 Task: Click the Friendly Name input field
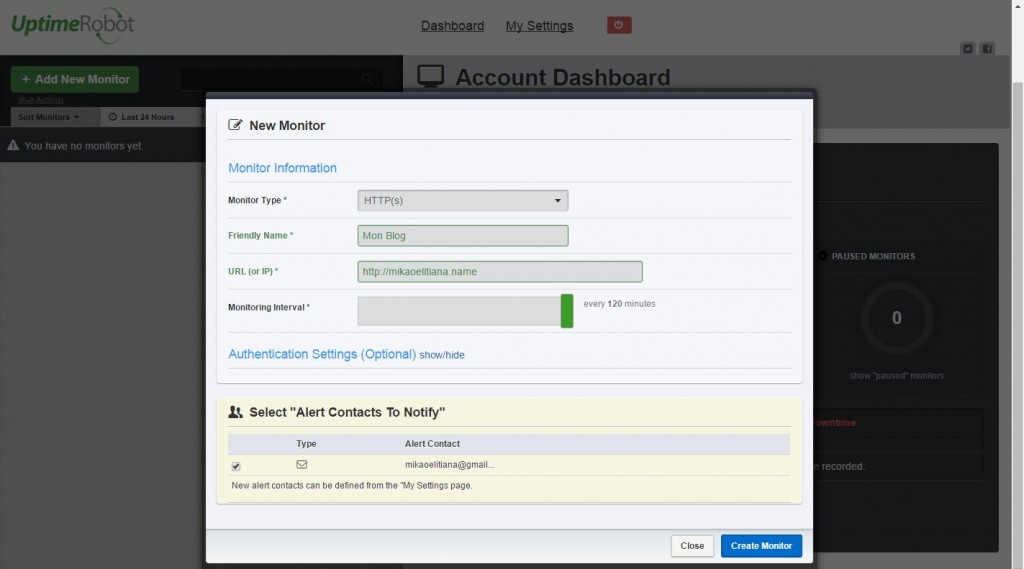[x=463, y=236]
